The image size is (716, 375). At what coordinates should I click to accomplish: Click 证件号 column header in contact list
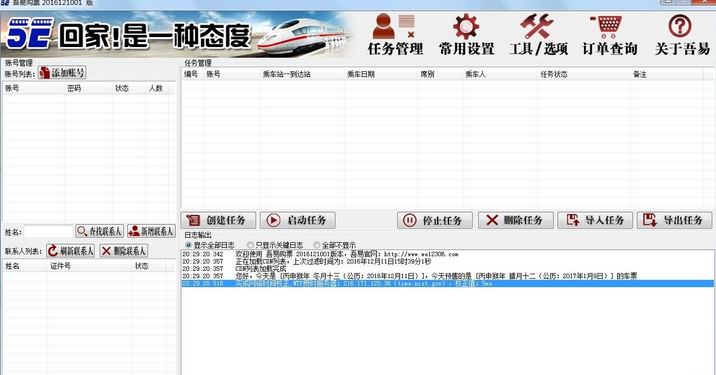[90, 266]
